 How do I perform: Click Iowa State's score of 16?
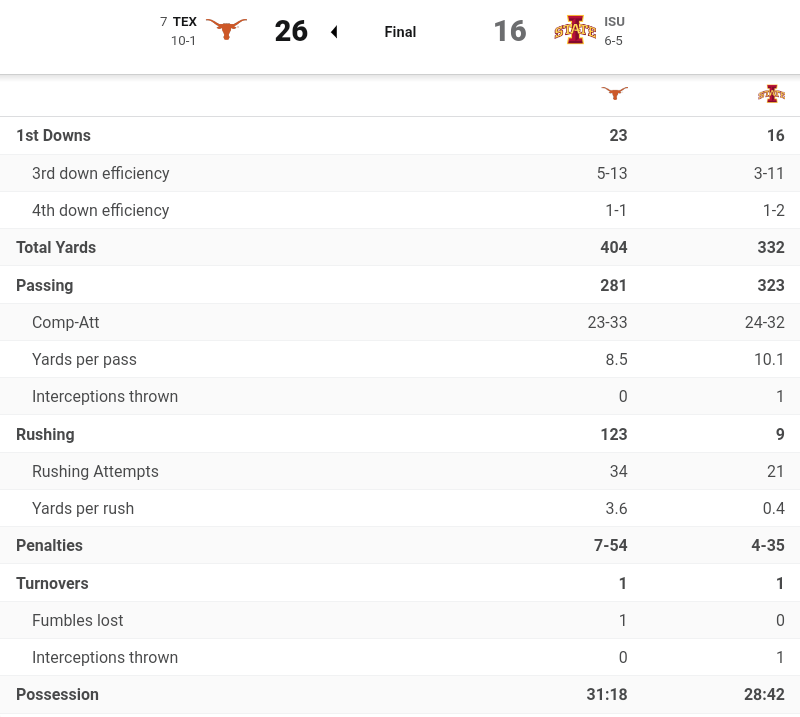pyautogui.click(x=510, y=31)
